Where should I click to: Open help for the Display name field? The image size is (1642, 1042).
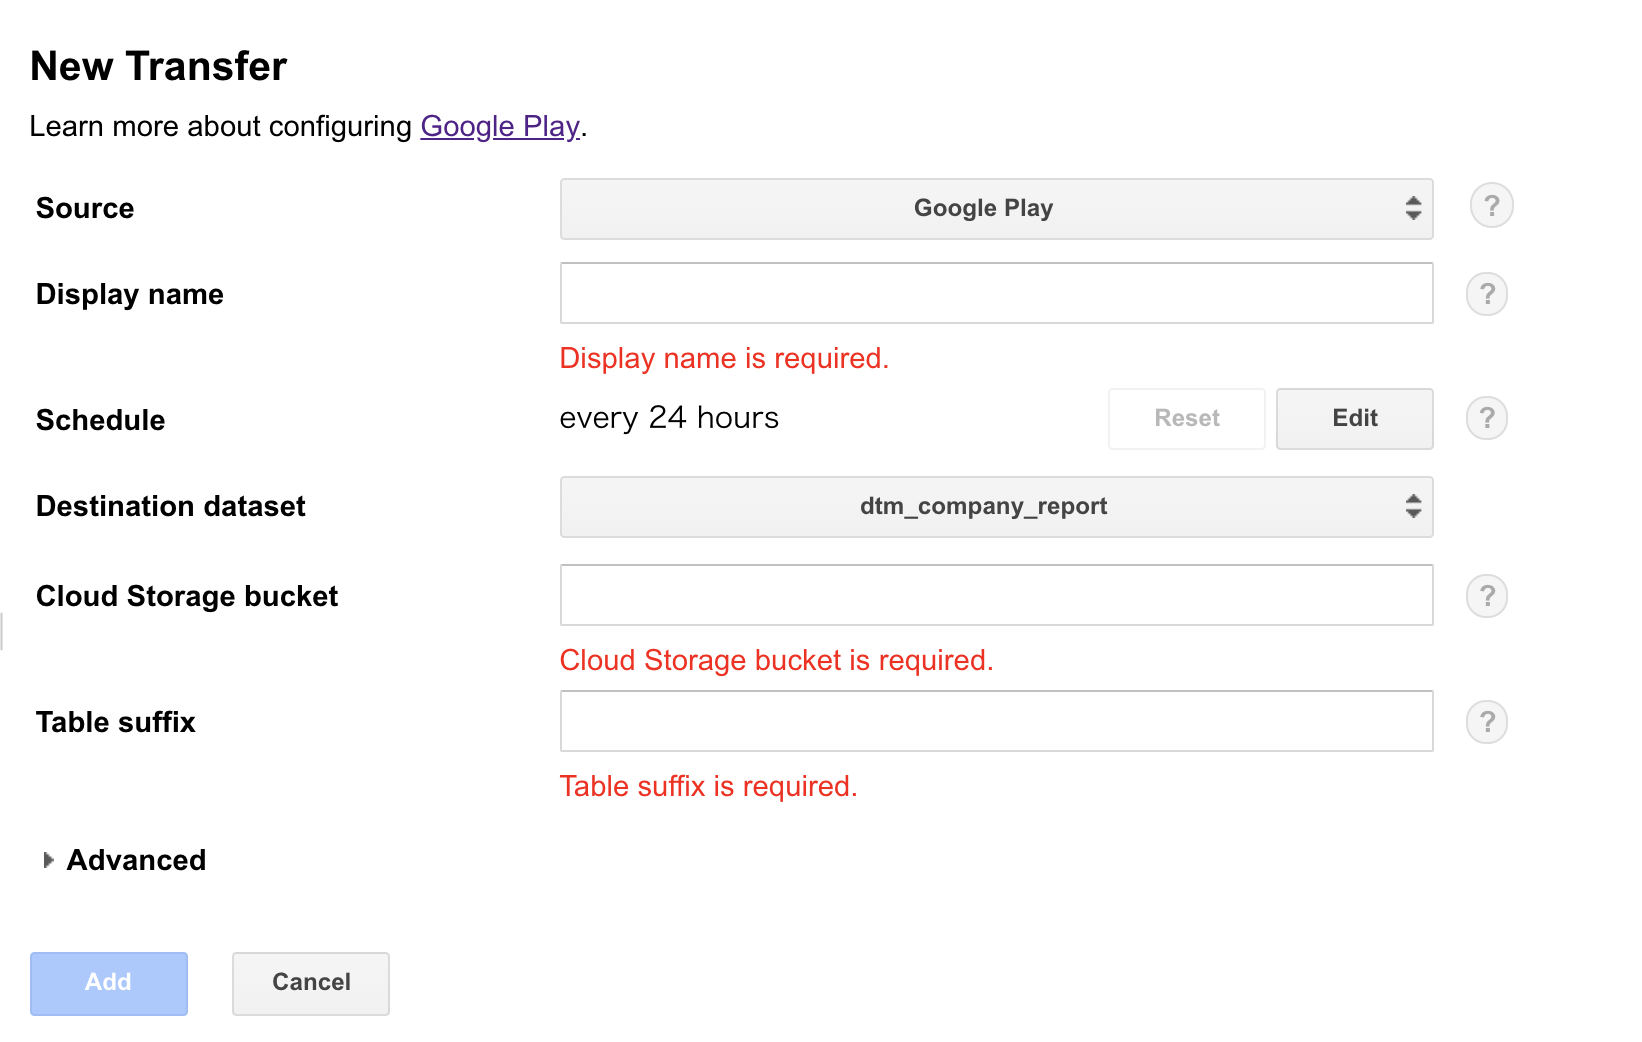point(1487,294)
